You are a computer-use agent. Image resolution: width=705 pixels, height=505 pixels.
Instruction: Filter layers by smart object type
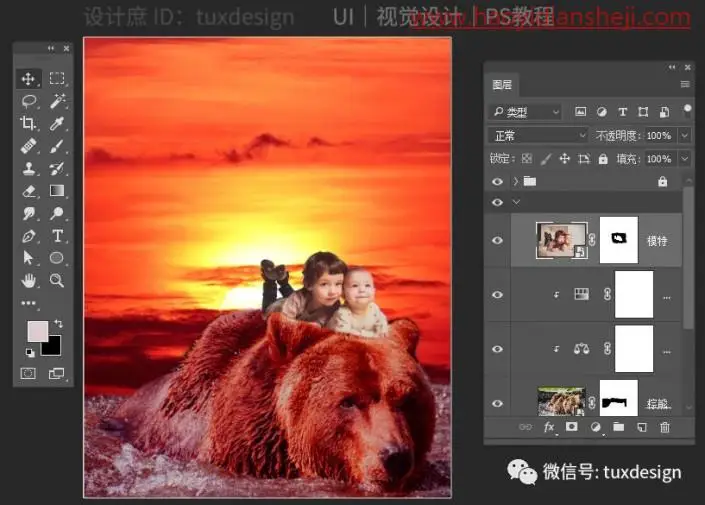tap(664, 112)
